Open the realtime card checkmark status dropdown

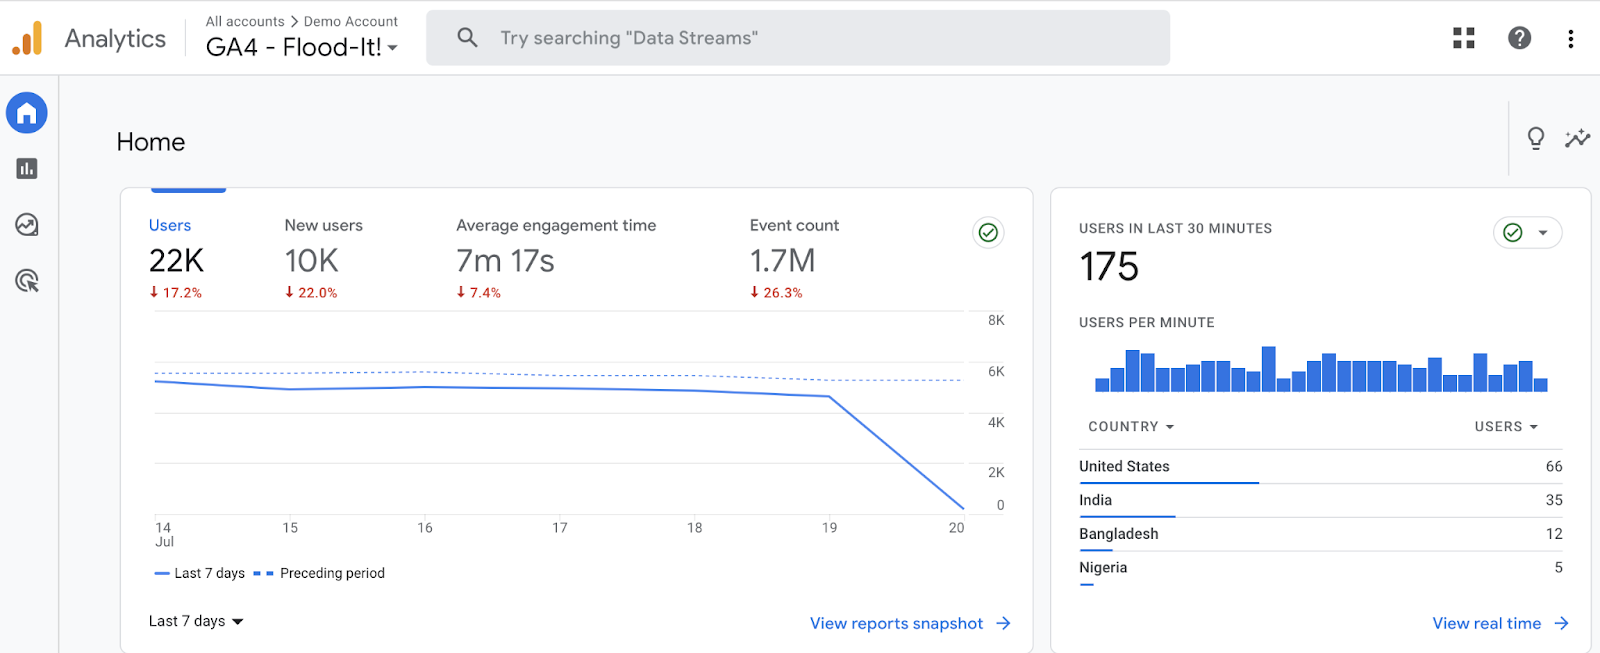coord(1527,233)
